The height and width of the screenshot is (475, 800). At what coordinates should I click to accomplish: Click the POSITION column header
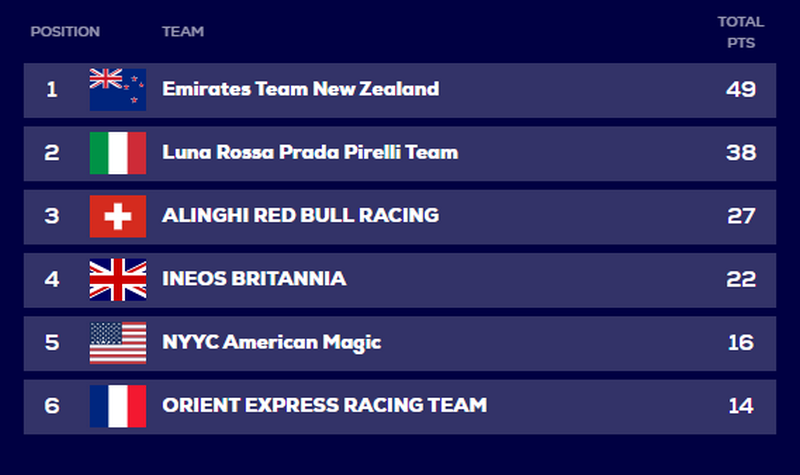[x=65, y=32]
